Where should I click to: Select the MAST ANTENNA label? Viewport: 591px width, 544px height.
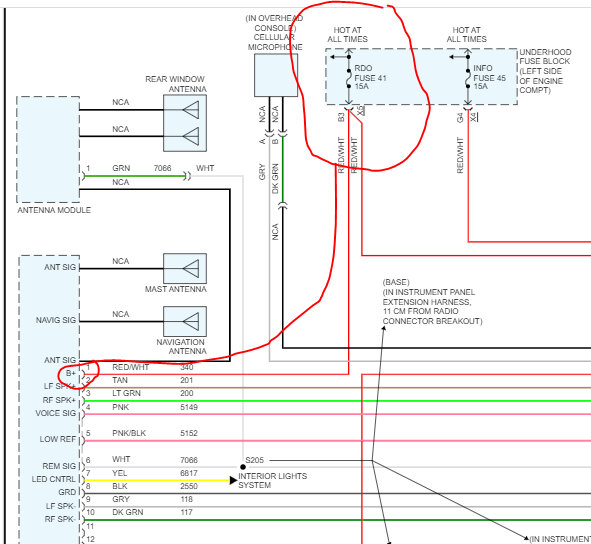pos(176,289)
